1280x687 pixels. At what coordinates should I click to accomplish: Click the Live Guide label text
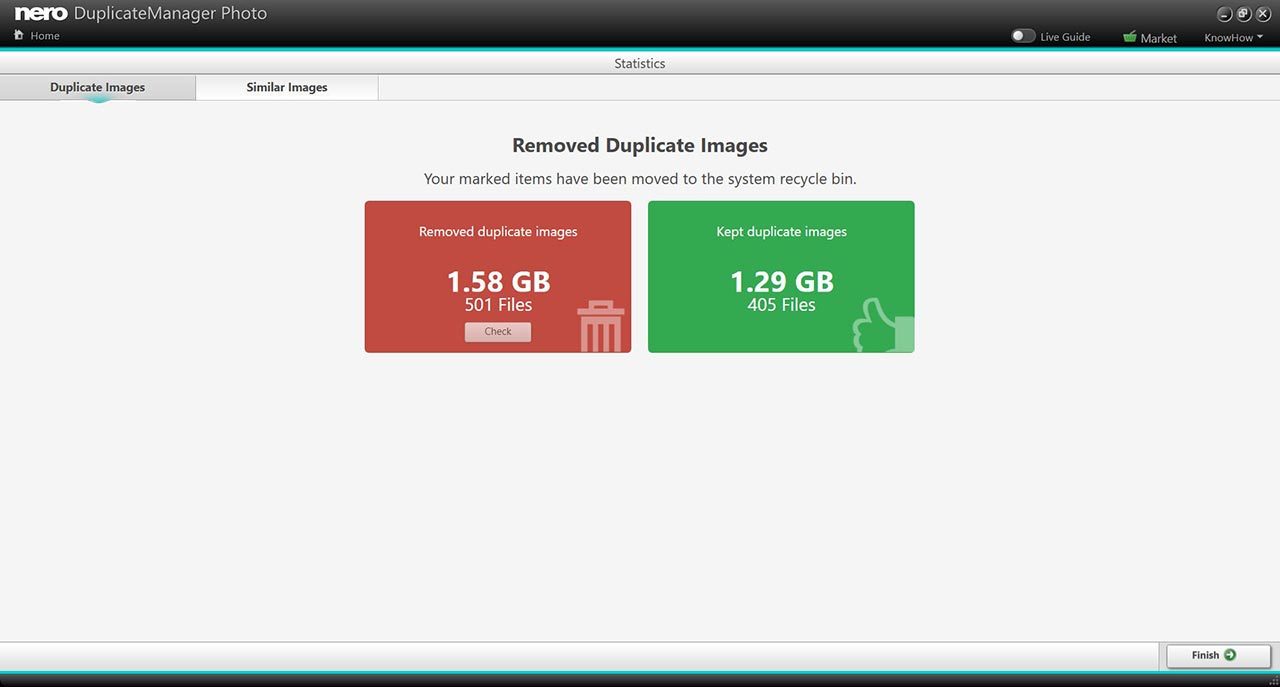[1065, 37]
